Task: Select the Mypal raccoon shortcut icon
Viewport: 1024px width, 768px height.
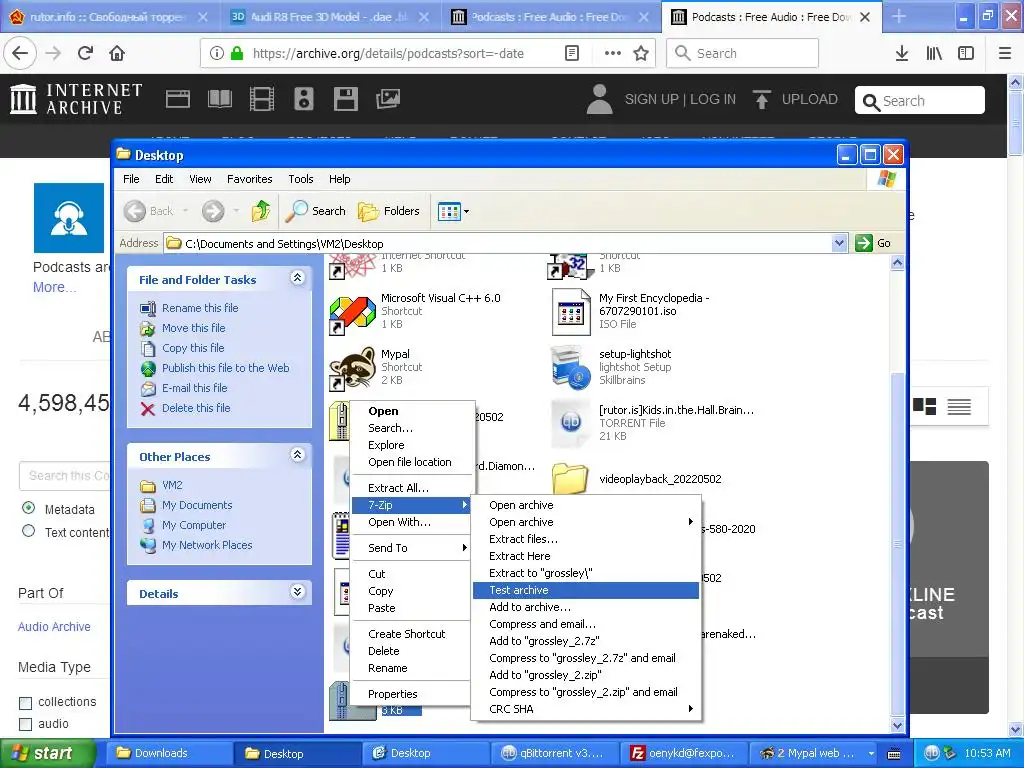Action: tap(352, 368)
